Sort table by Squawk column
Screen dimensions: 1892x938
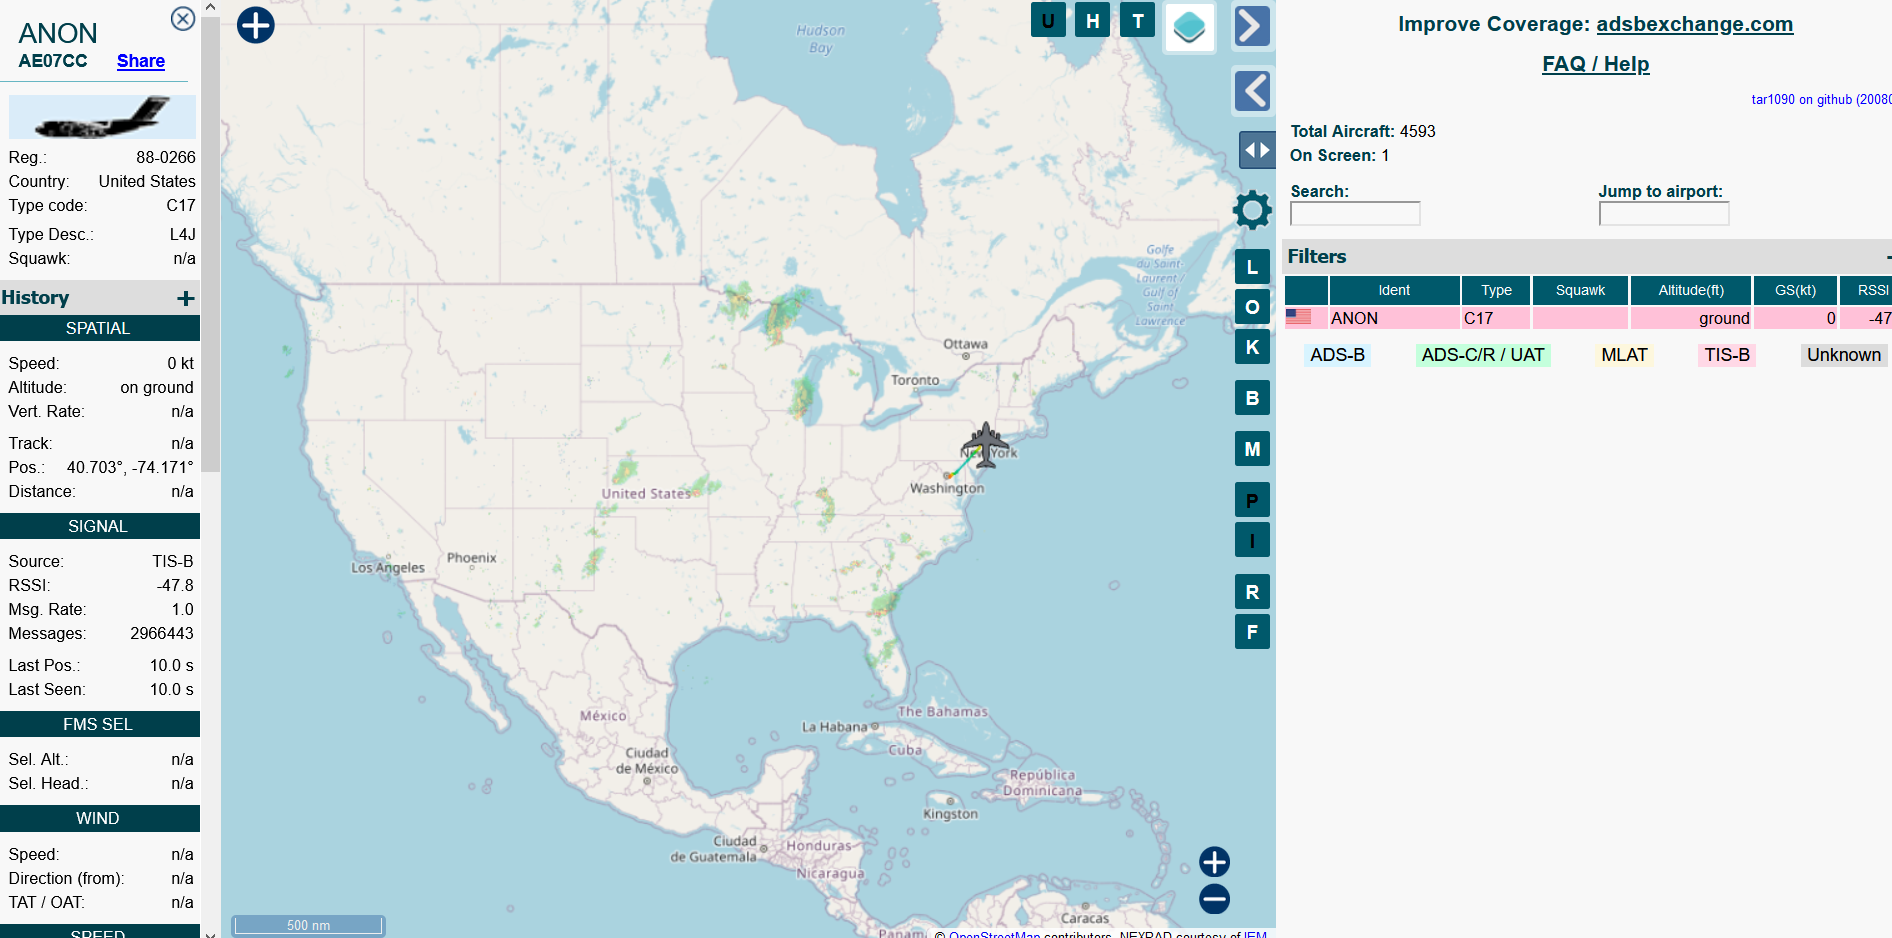click(1580, 290)
